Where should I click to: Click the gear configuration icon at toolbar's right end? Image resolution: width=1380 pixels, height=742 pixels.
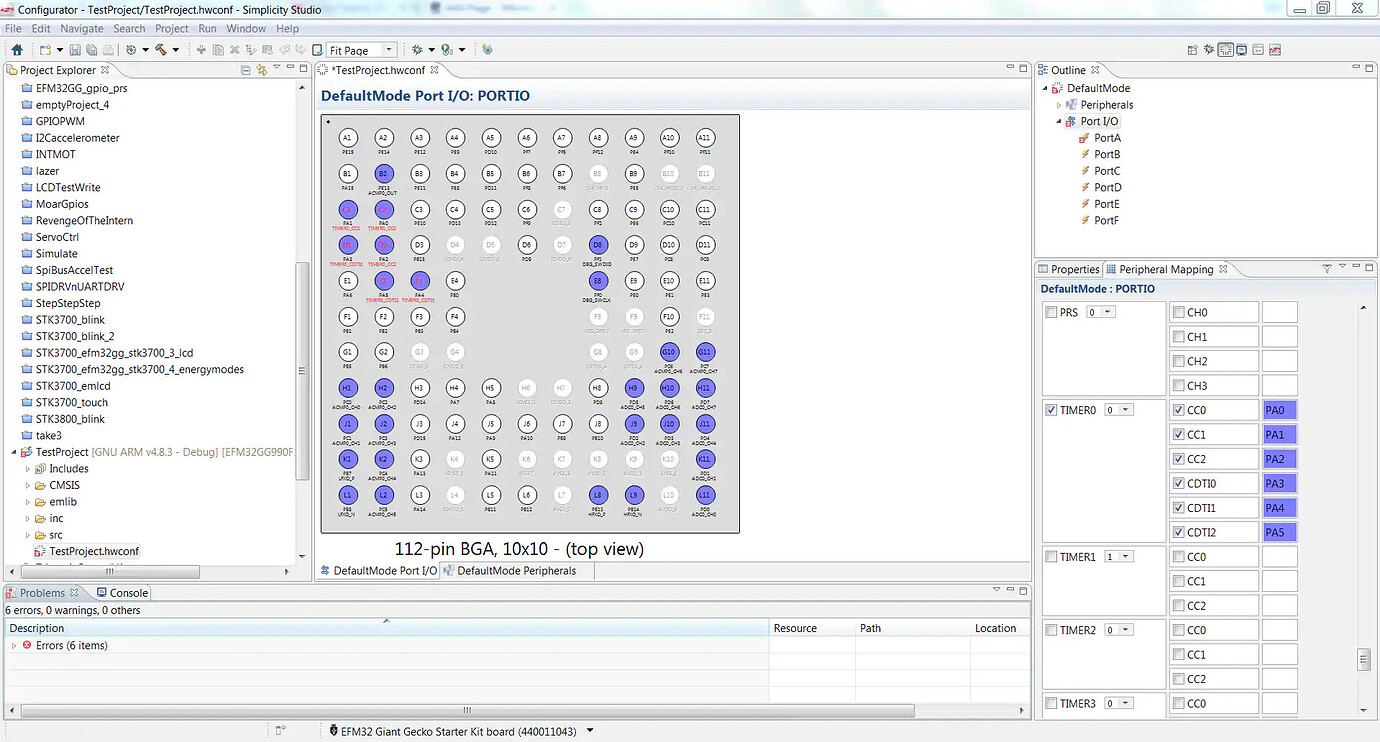(x=486, y=48)
